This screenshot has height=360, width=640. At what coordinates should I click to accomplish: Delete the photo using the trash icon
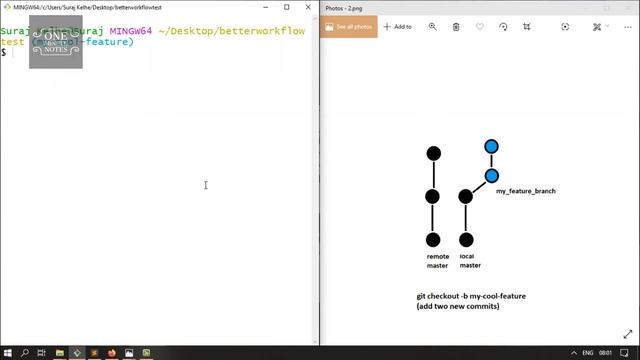point(456,27)
